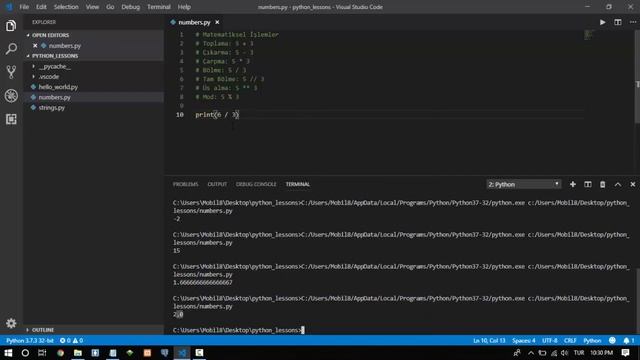This screenshot has width=640, height=360.
Task: Open Chrome from the taskbar
Action: click(60, 353)
